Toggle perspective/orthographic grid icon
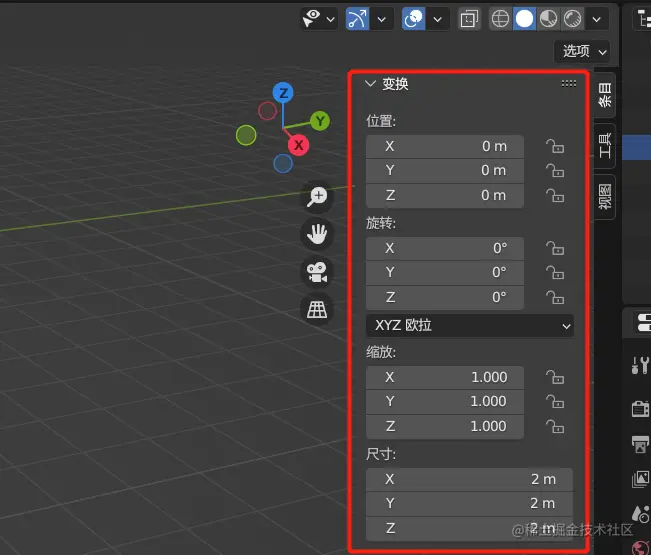651x555 pixels. (317, 310)
